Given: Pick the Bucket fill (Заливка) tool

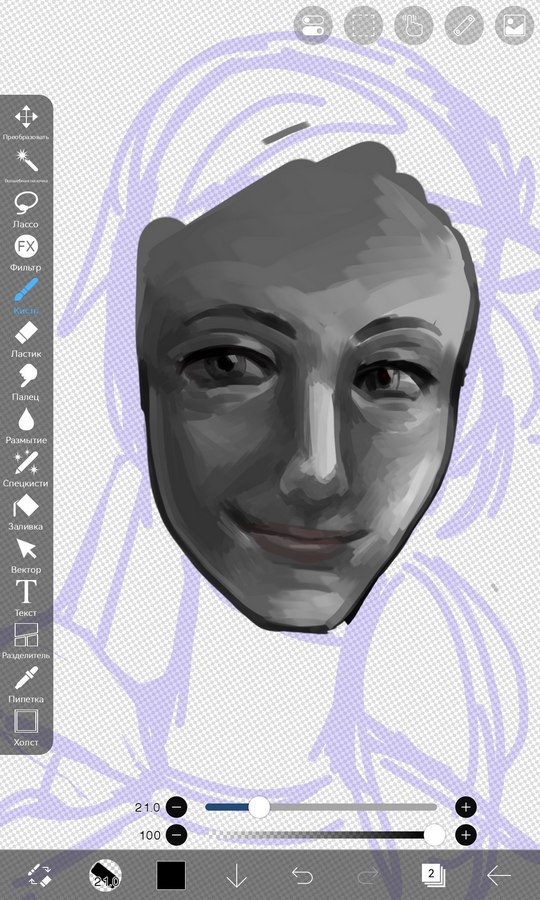Looking at the screenshot, I should click(26, 511).
